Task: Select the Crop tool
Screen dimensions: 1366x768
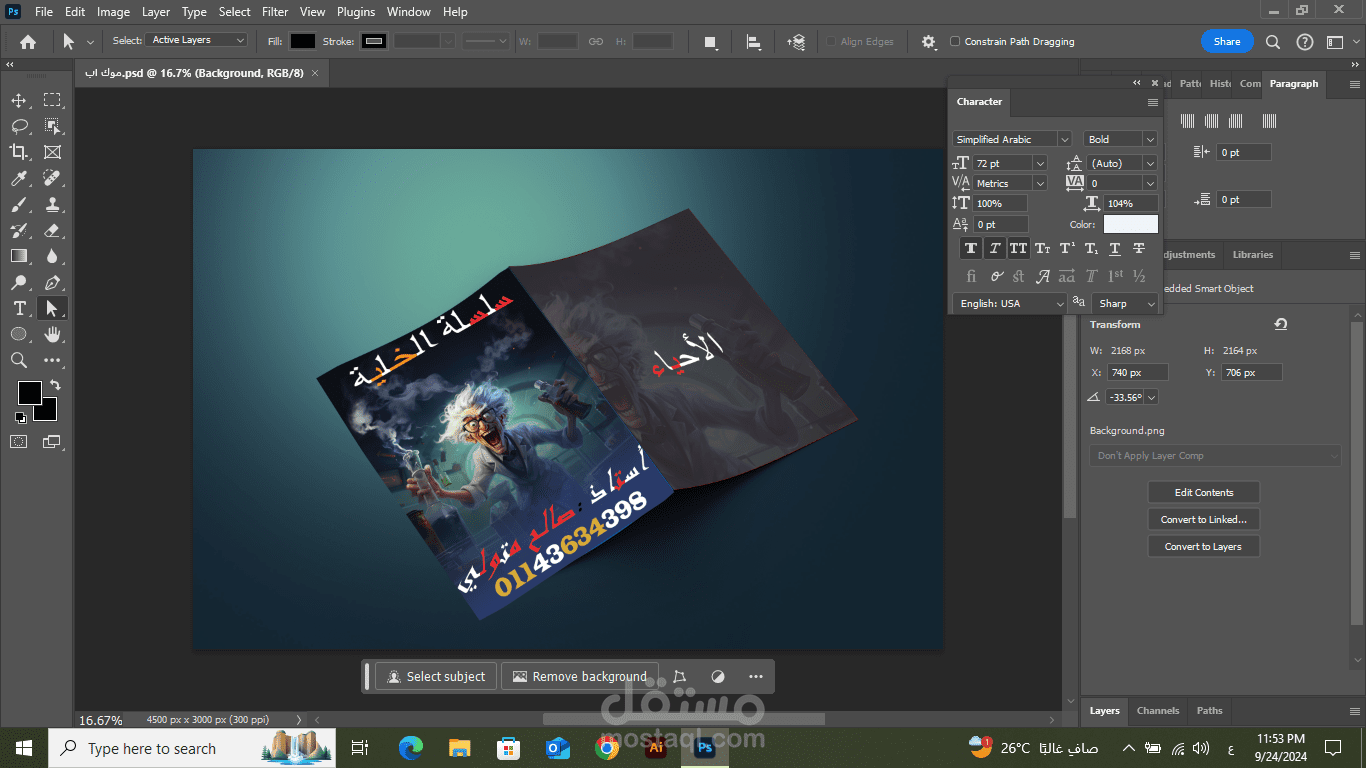Action: click(x=19, y=152)
